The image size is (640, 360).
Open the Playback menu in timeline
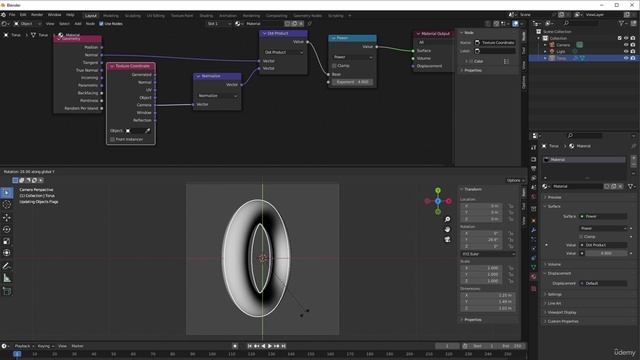24,346
